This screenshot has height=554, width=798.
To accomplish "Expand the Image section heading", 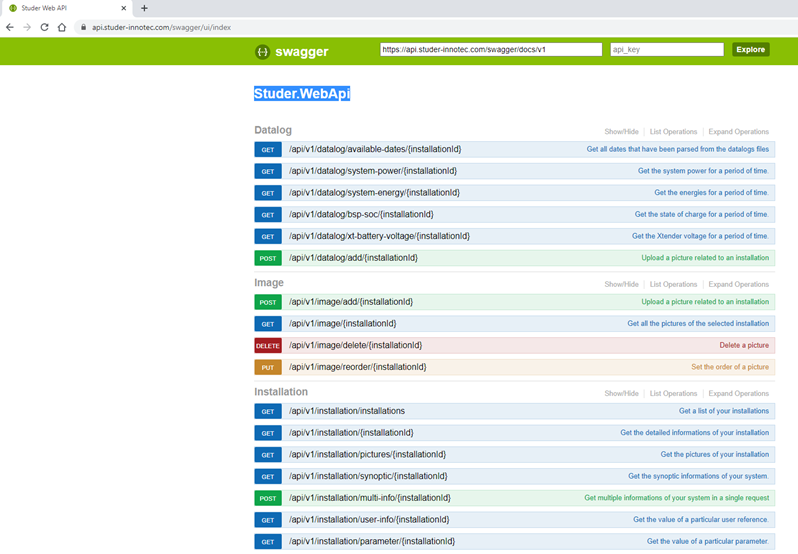I will pyautogui.click(x=269, y=283).
